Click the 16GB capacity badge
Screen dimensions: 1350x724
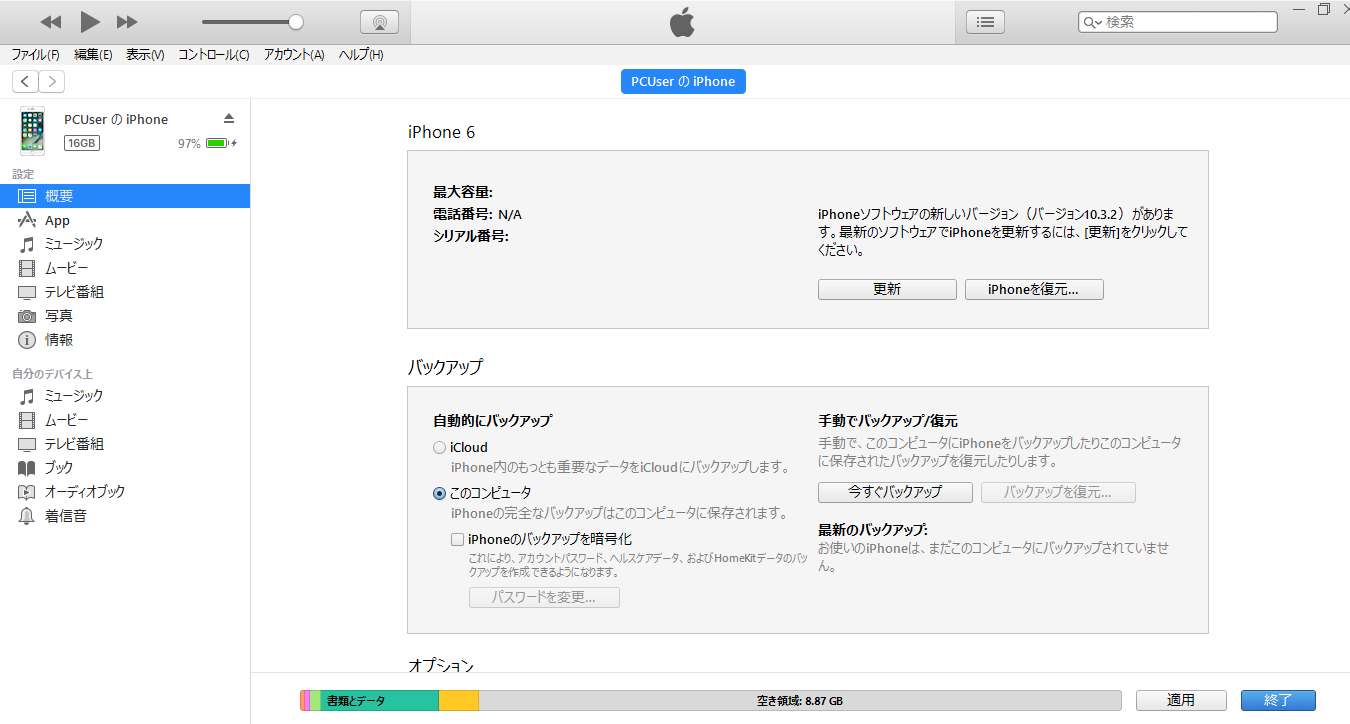[x=82, y=143]
